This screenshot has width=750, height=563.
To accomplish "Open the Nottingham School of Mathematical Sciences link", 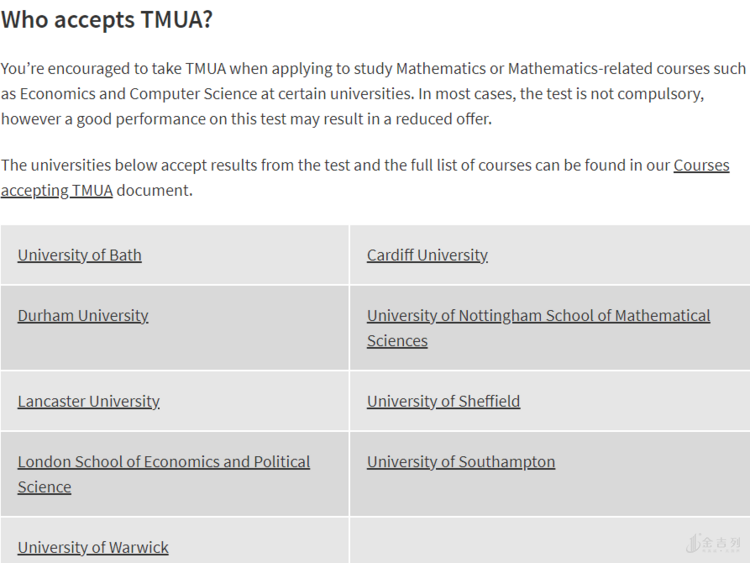I will click(538, 316).
